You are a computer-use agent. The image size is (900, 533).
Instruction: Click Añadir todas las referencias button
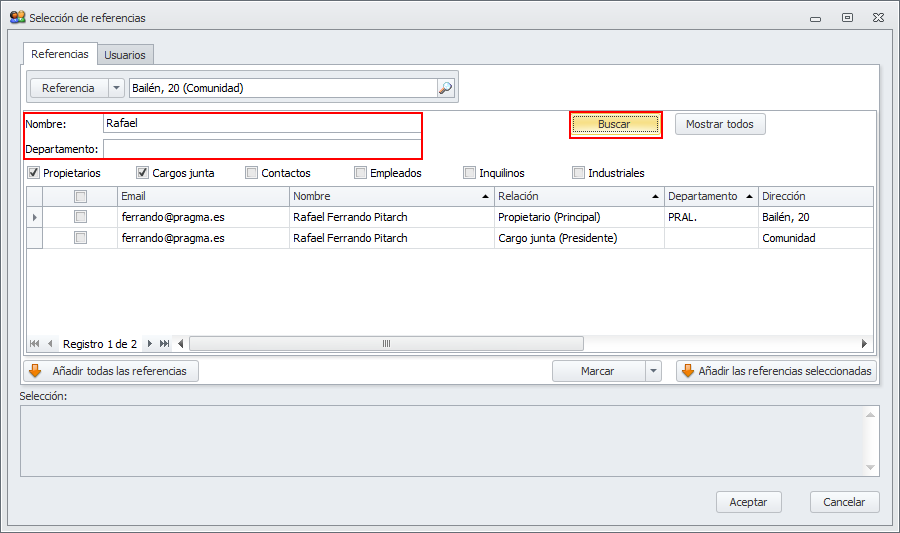click(111, 371)
